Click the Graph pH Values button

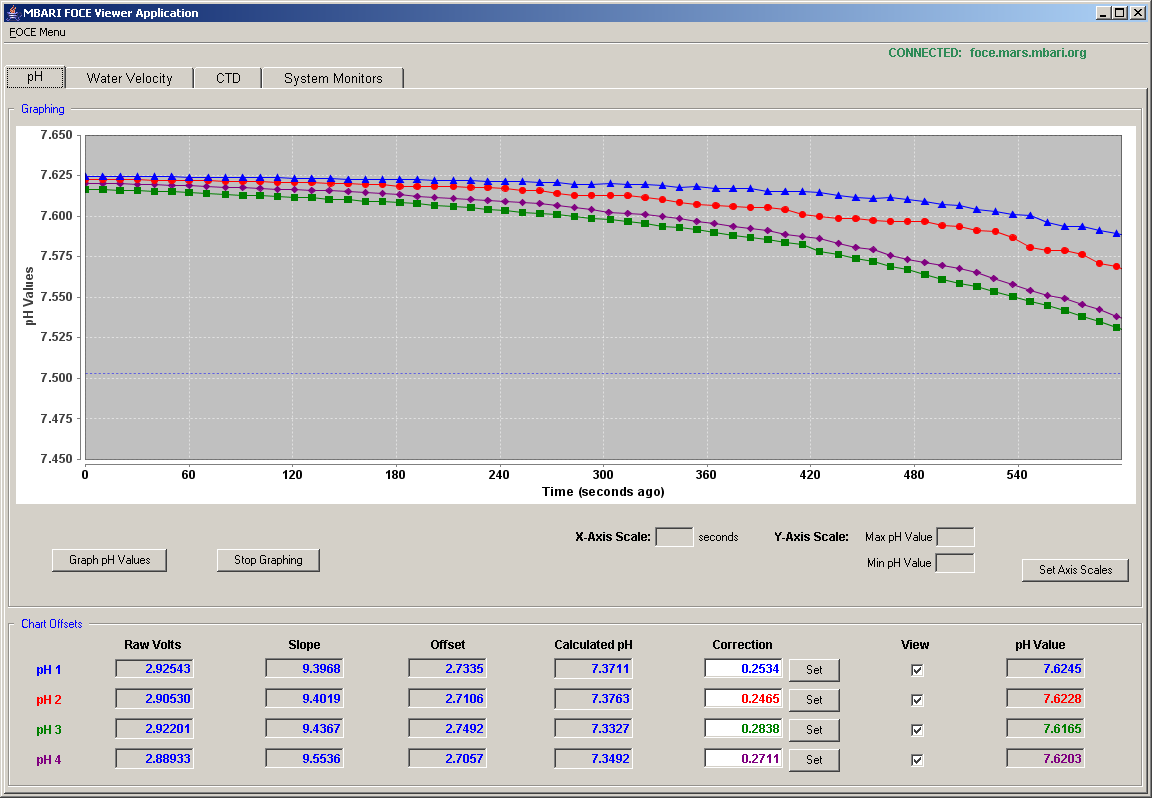point(109,560)
